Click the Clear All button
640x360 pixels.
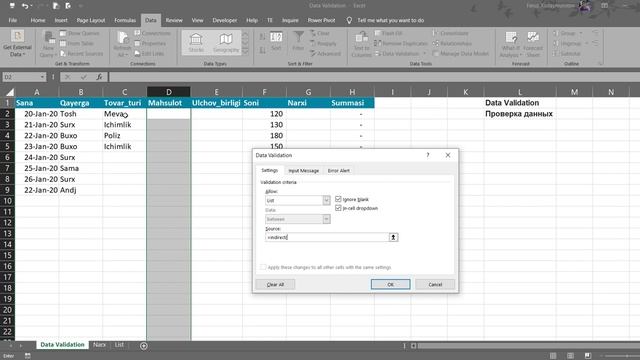pyautogui.click(x=275, y=284)
